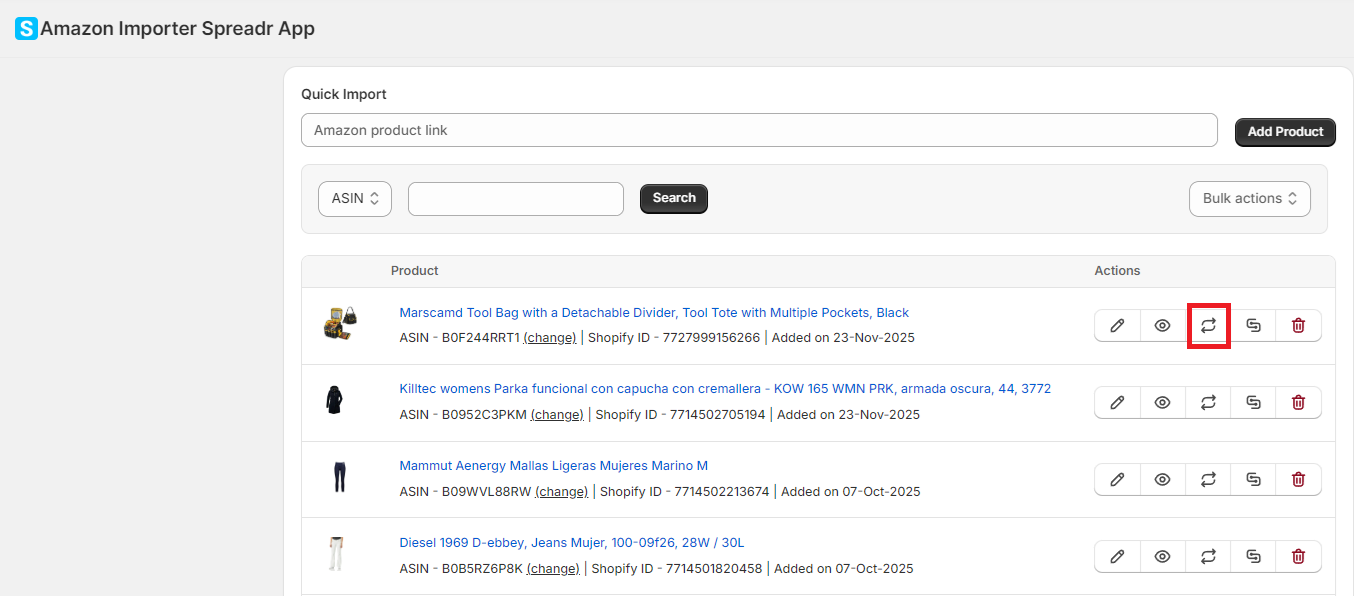Sync the Diesel 1969 D-ebbey Jeans product

click(x=1208, y=556)
